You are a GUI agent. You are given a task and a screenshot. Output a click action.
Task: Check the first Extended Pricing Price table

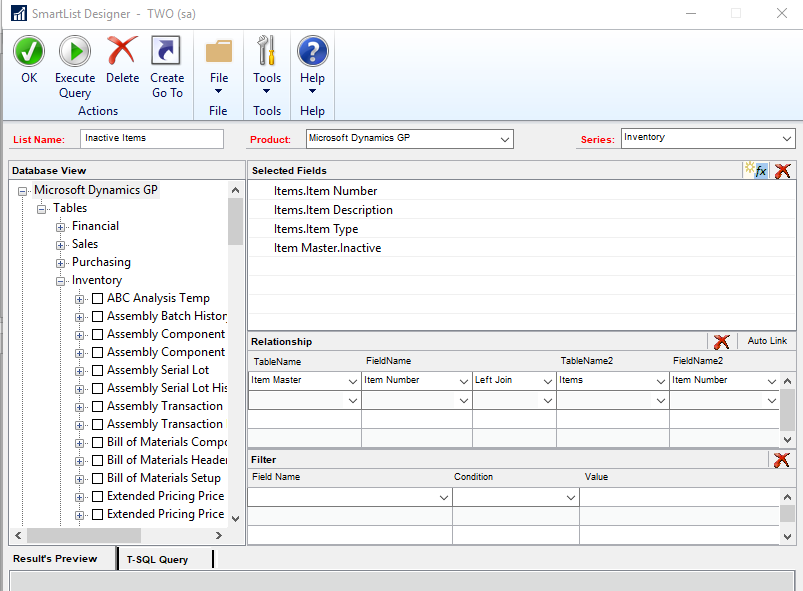coord(97,496)
